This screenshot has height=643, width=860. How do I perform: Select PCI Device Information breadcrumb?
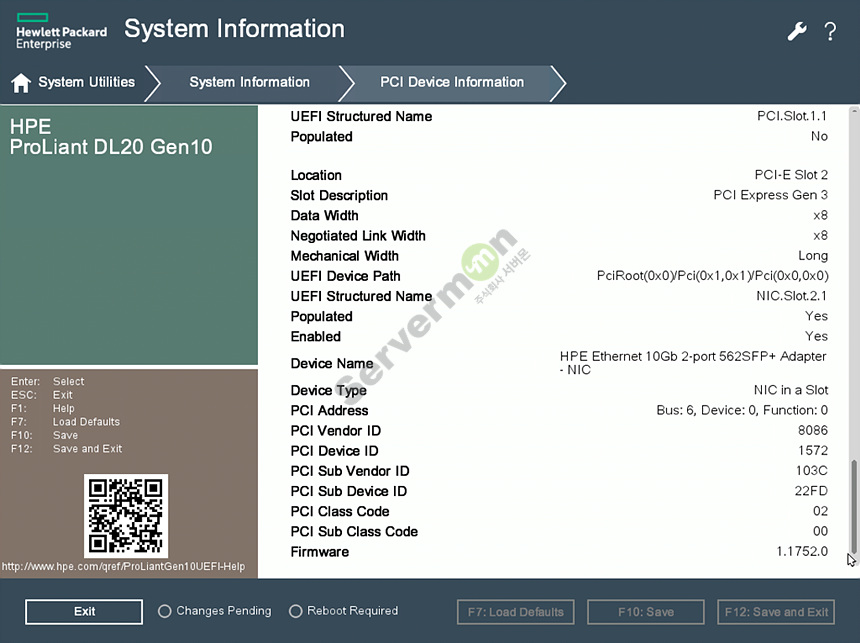click(x=452, y=82)
